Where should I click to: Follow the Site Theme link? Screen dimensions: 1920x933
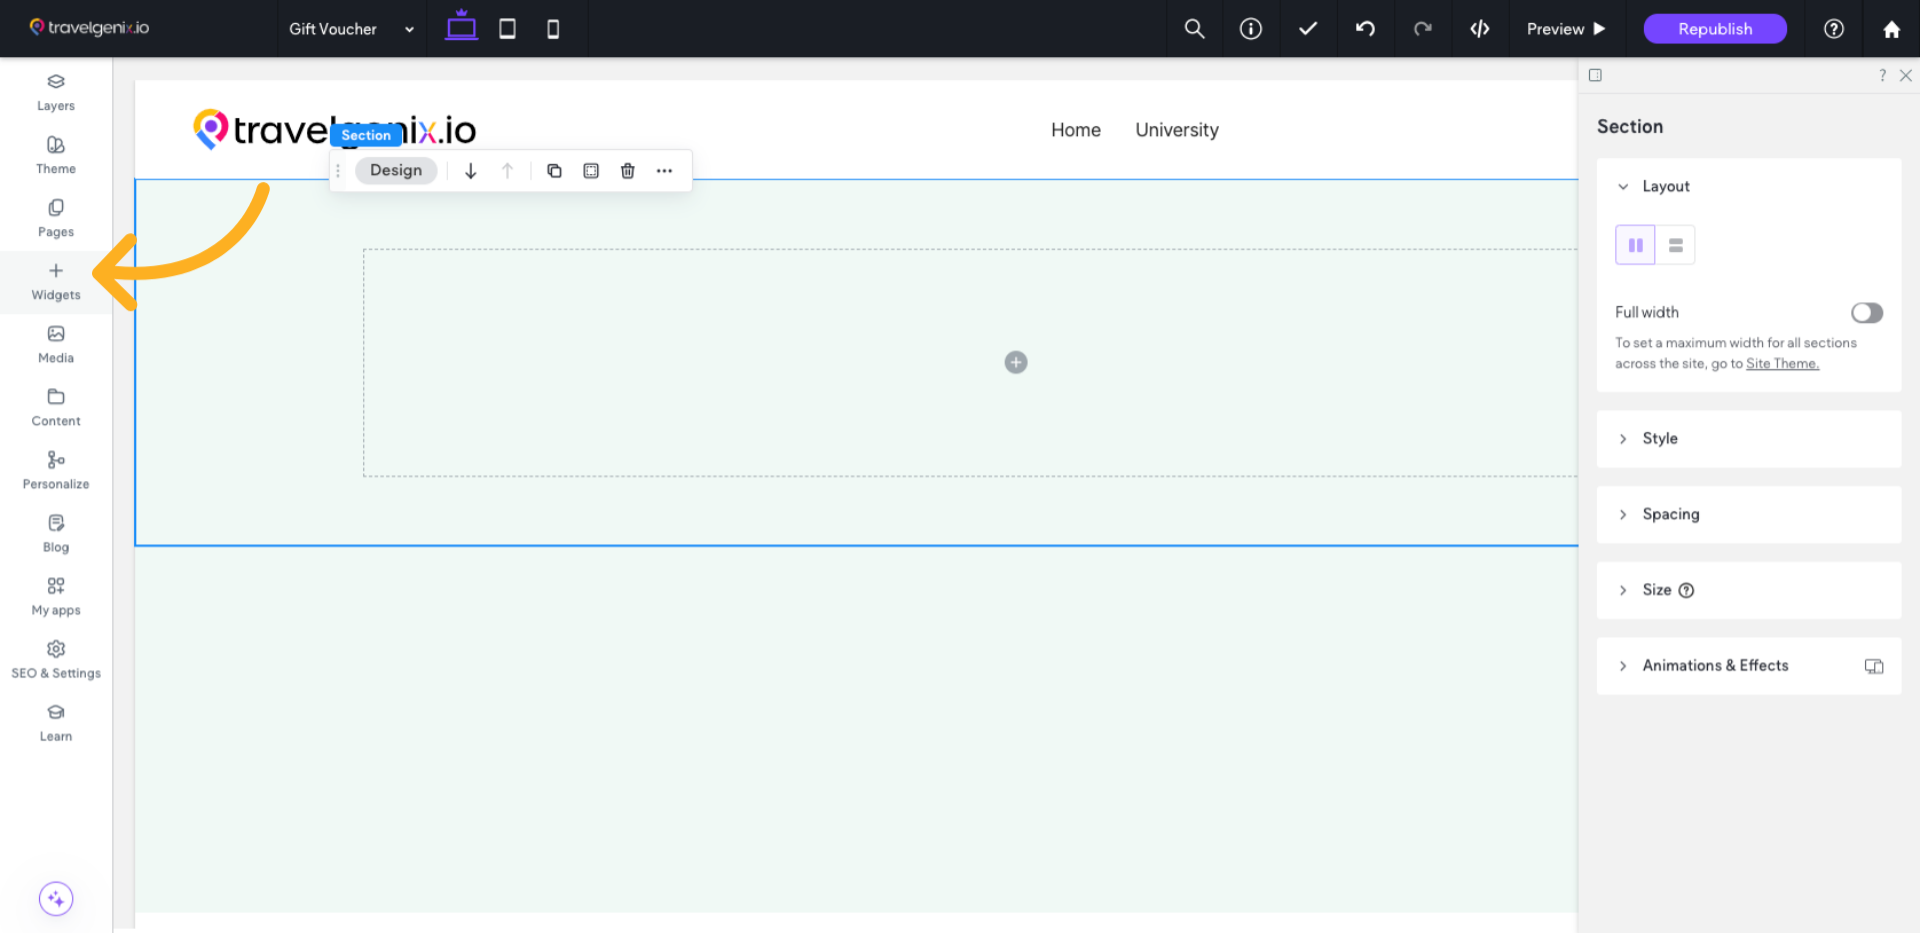tap(1782, 364)
